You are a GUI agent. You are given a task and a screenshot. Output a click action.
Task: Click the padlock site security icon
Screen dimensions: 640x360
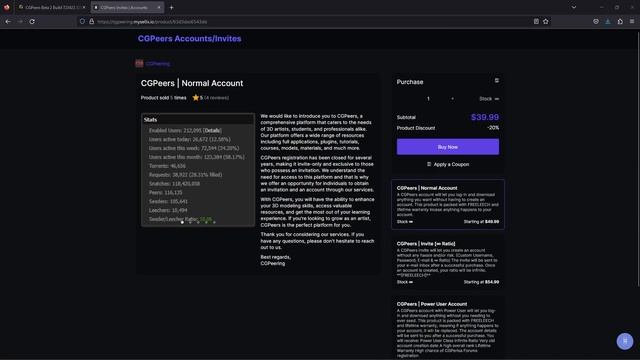tap(91, 22)
